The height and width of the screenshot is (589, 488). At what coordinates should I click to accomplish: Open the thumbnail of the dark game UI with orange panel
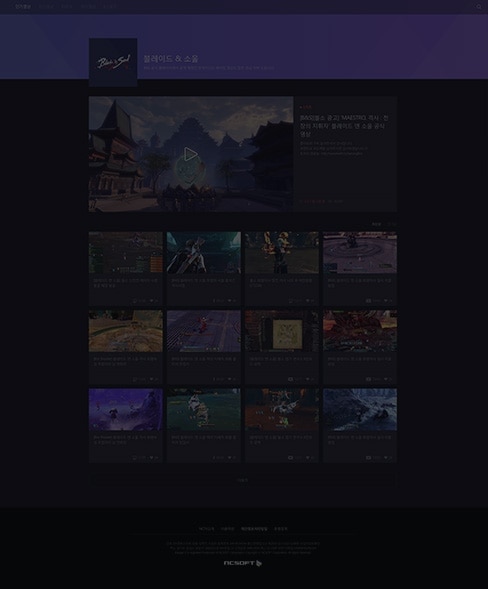pos(126,252)
